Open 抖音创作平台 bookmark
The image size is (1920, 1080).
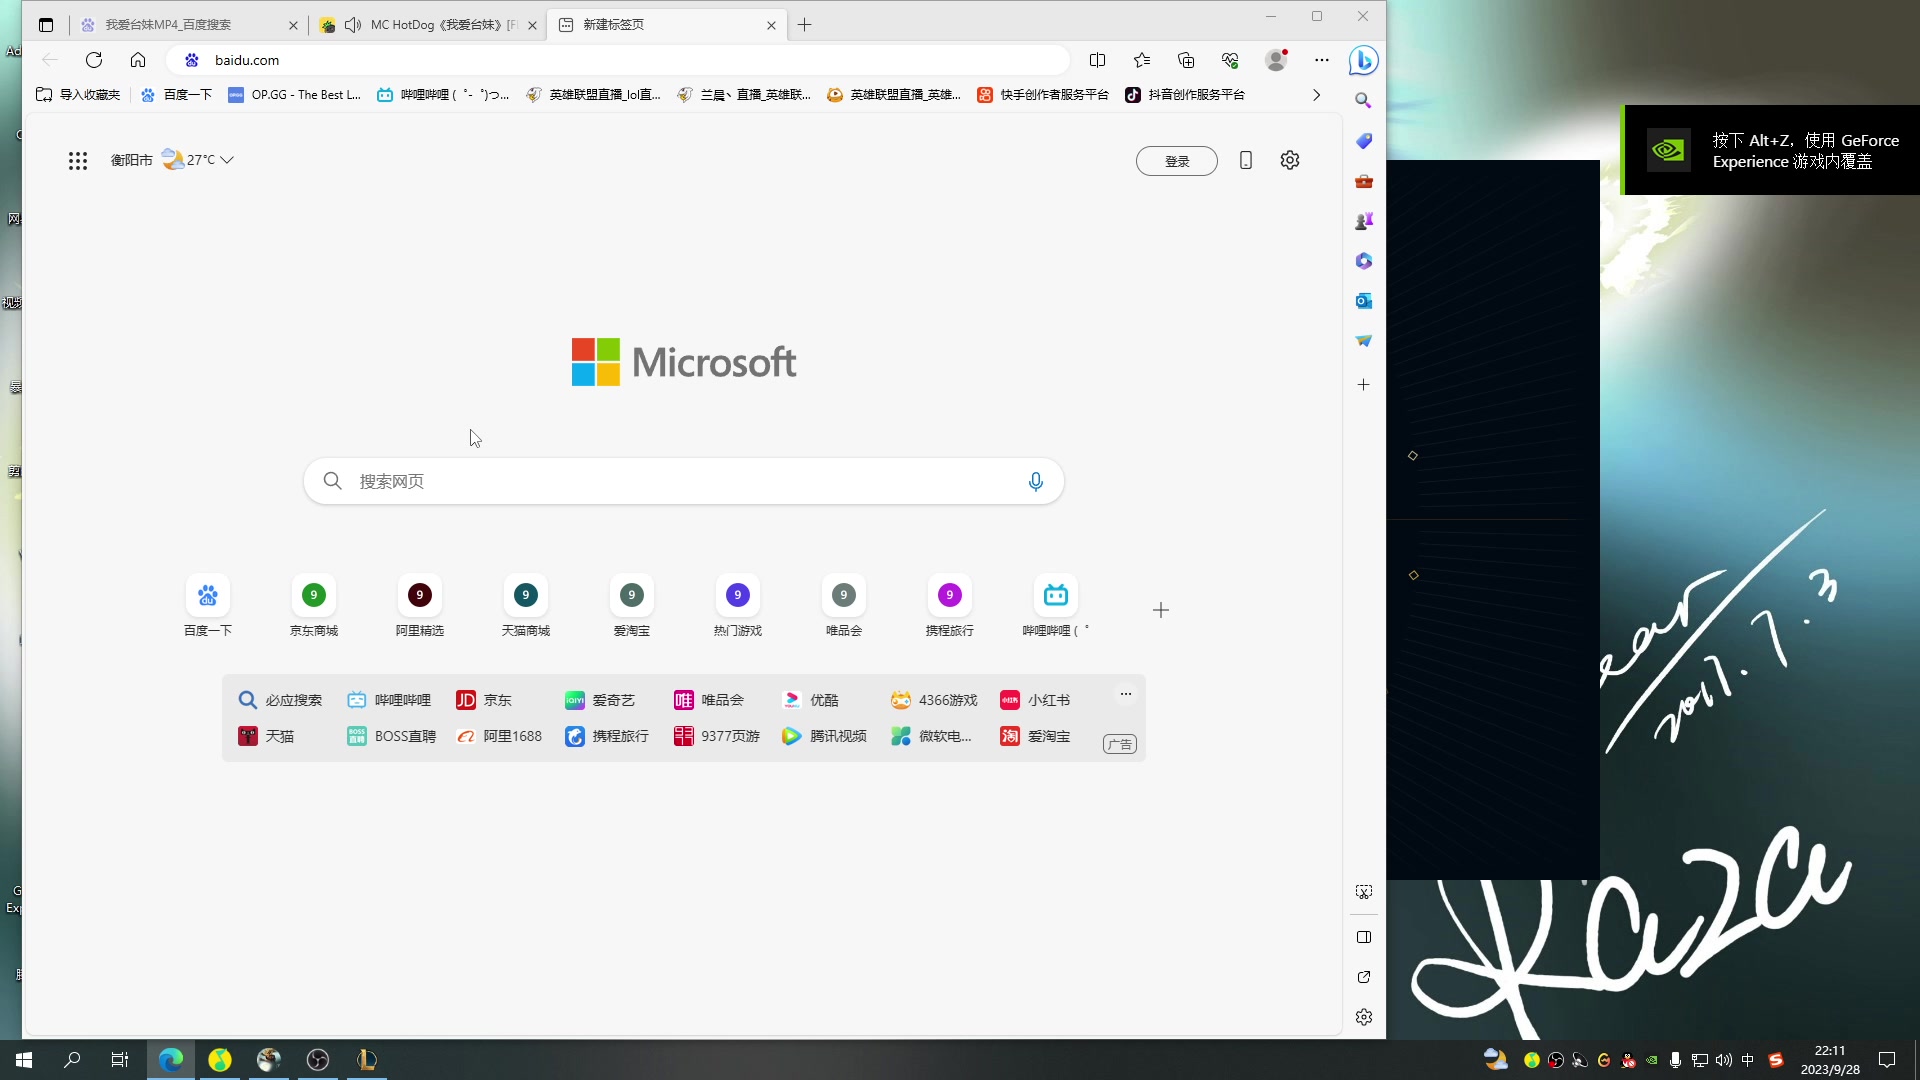point(1185,95)
